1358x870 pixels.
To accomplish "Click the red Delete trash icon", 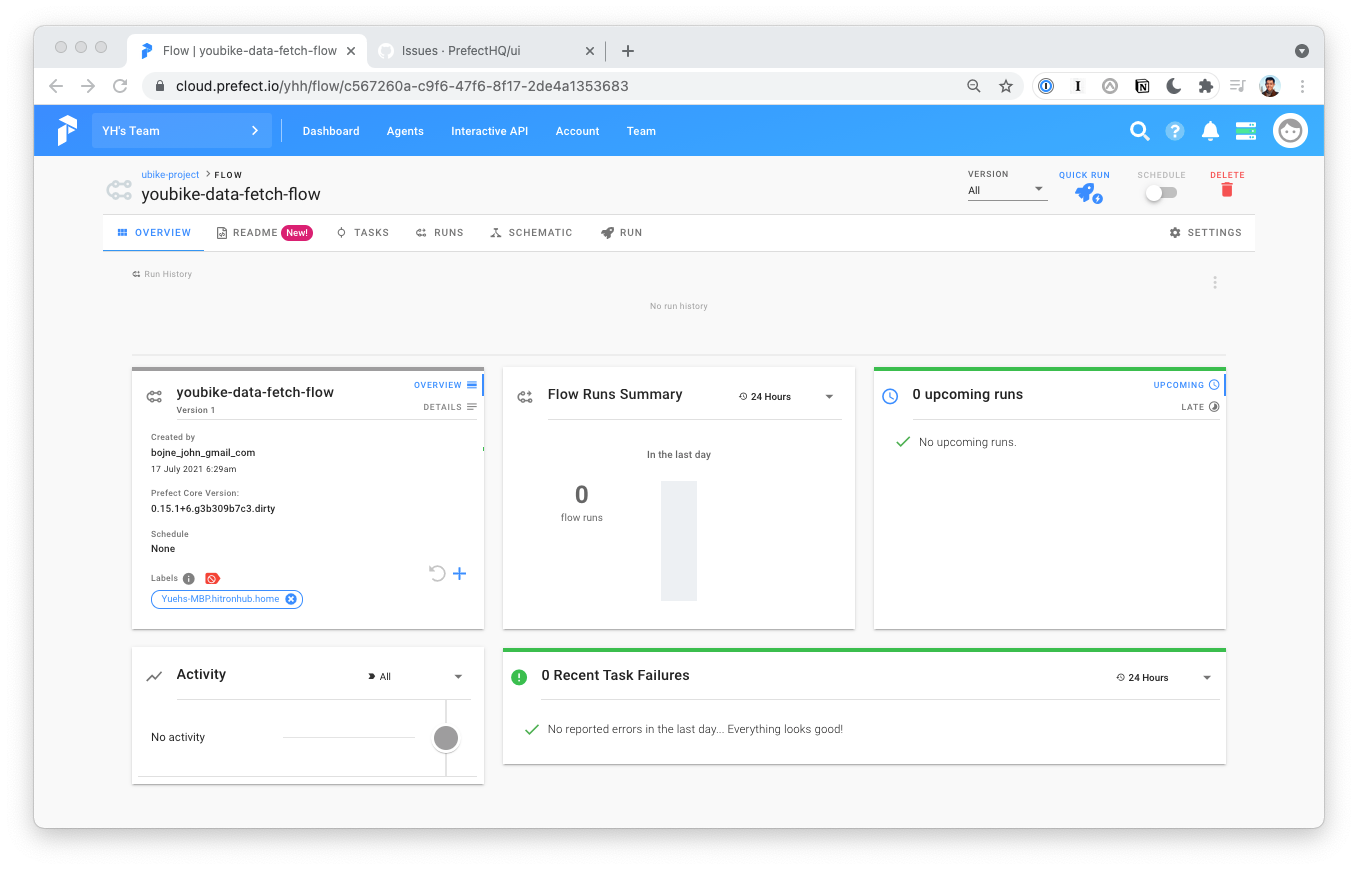I will point(1227,190).
